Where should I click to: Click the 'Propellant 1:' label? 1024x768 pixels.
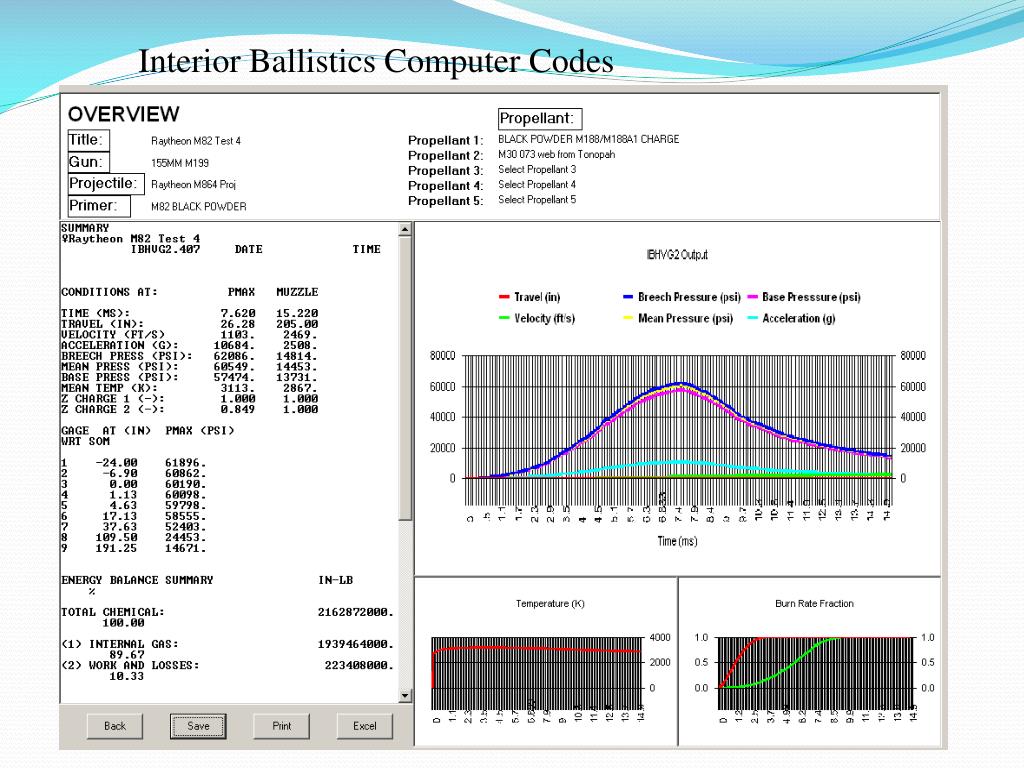(445, 140)
